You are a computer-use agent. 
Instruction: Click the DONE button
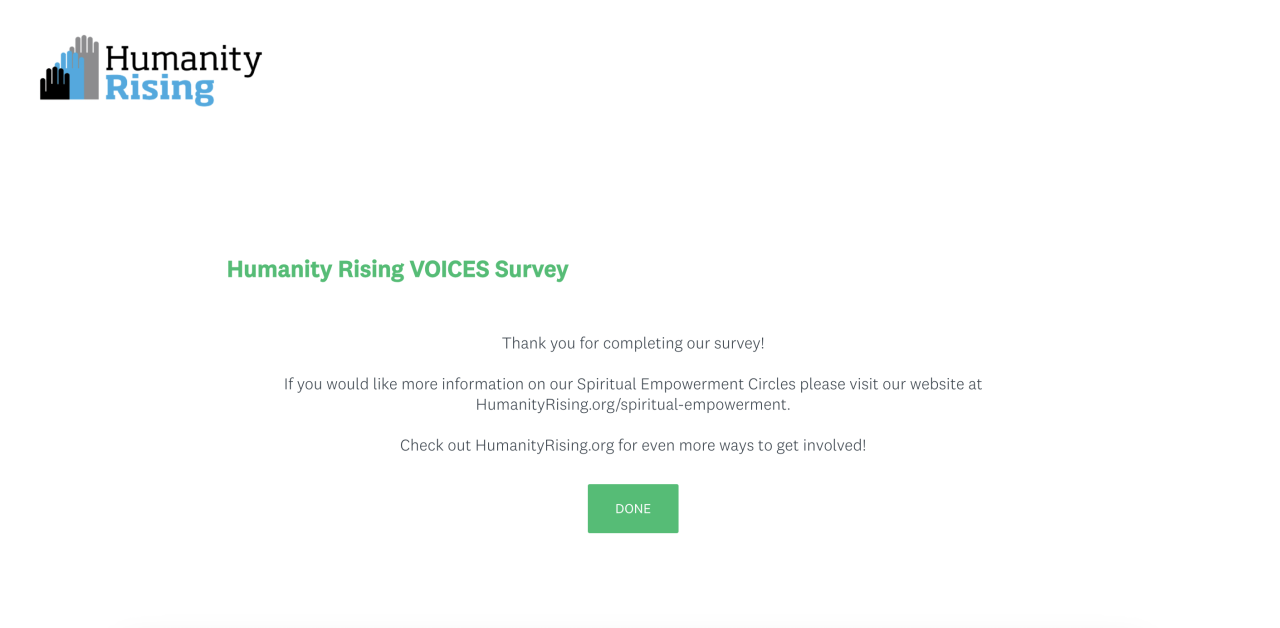click(632, 508)
